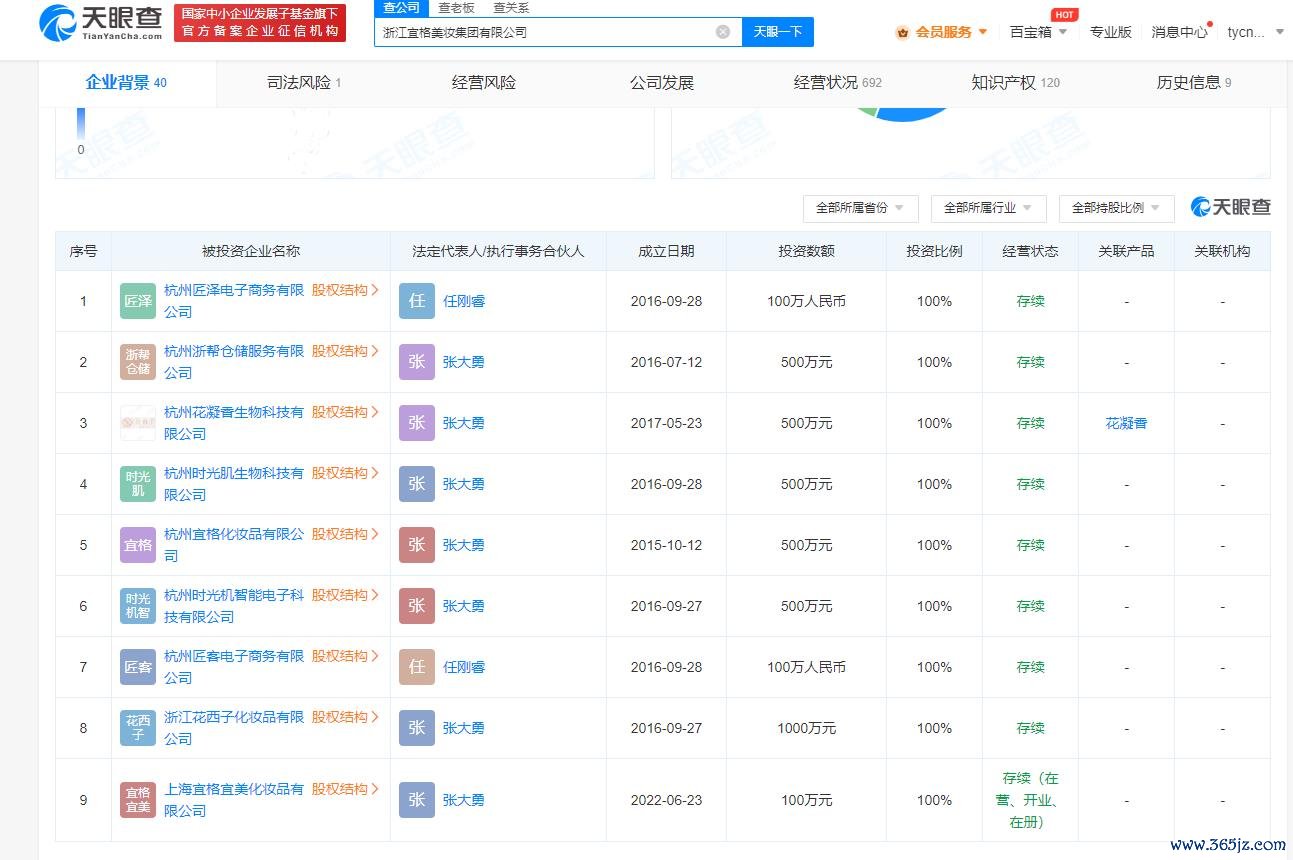1293x860 pixels.
Task: Click the 宜格宜美 company logo badge
Action: coord(138,800)
